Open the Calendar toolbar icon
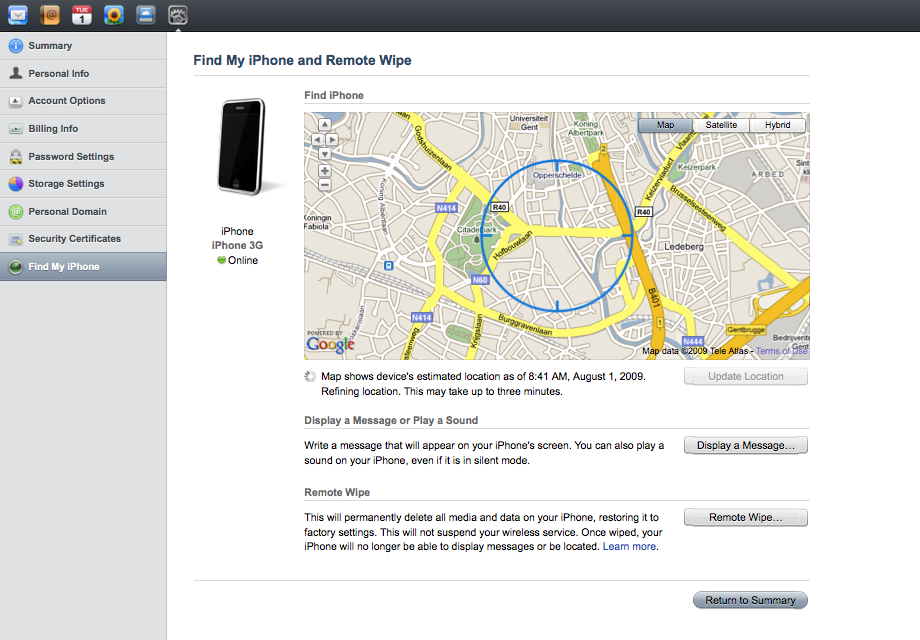 click(x=81, y=15)
